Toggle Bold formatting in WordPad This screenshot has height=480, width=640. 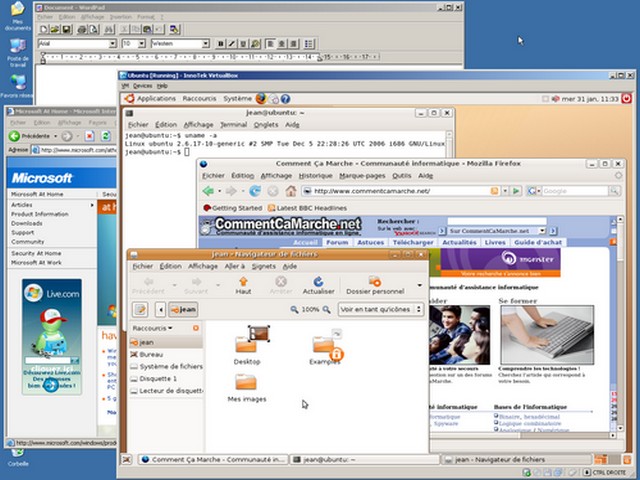click(221, 44)
